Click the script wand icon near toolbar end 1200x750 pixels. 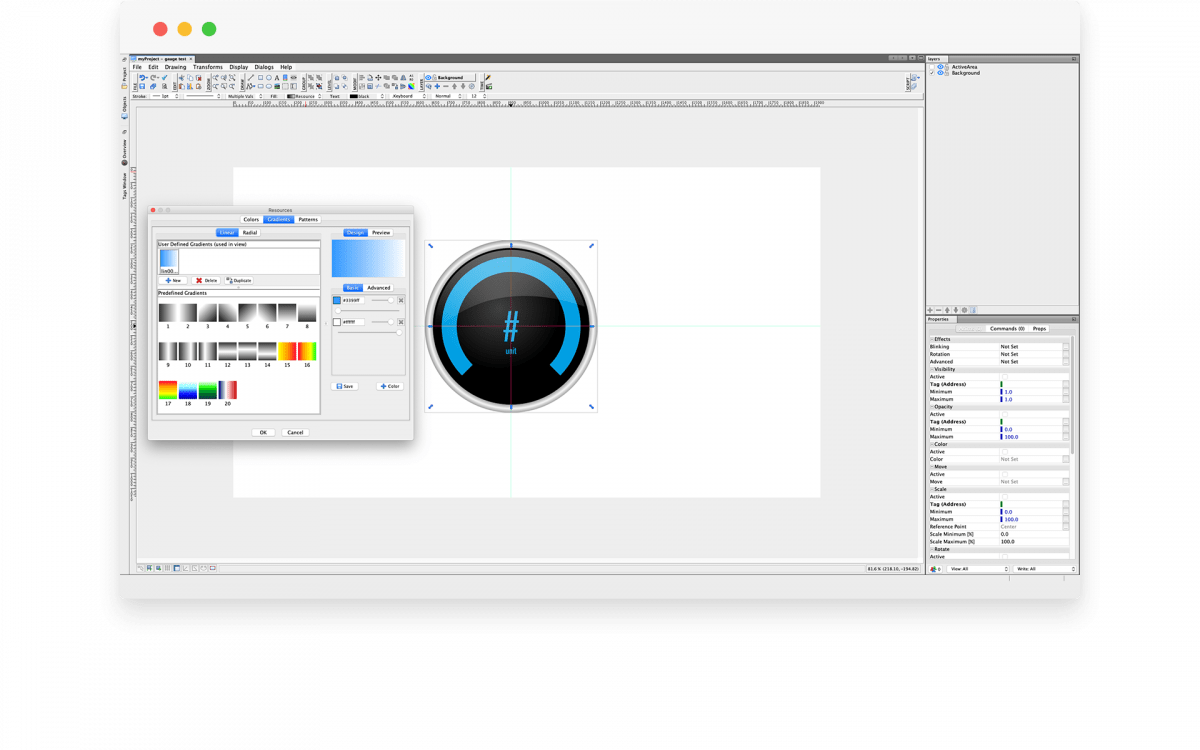tap(488, 77)
